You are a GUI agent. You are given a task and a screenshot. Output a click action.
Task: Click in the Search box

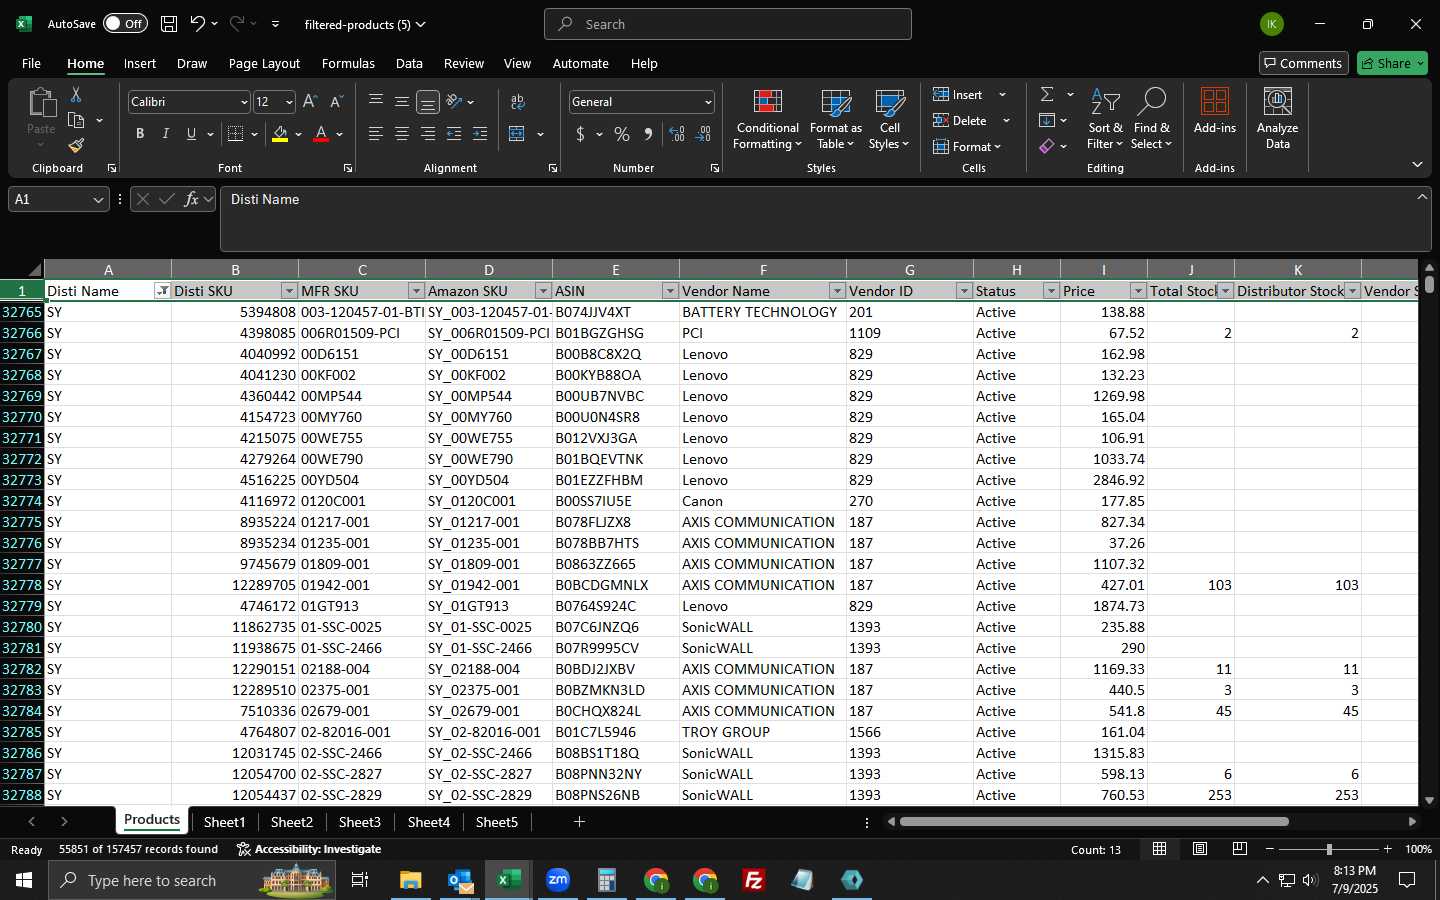(x=728, y=24)
